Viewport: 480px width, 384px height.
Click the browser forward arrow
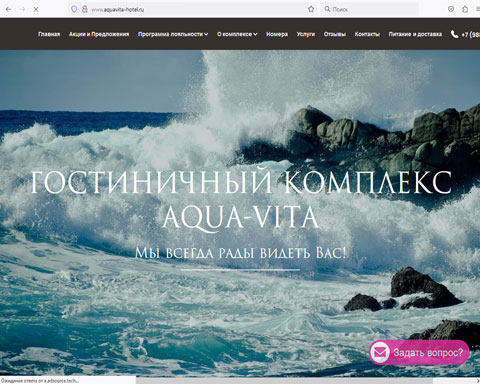pos(22,9)
